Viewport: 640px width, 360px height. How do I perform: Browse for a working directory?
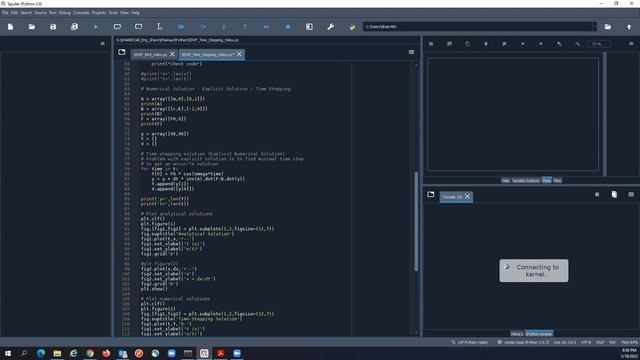[x=608, y=27]
